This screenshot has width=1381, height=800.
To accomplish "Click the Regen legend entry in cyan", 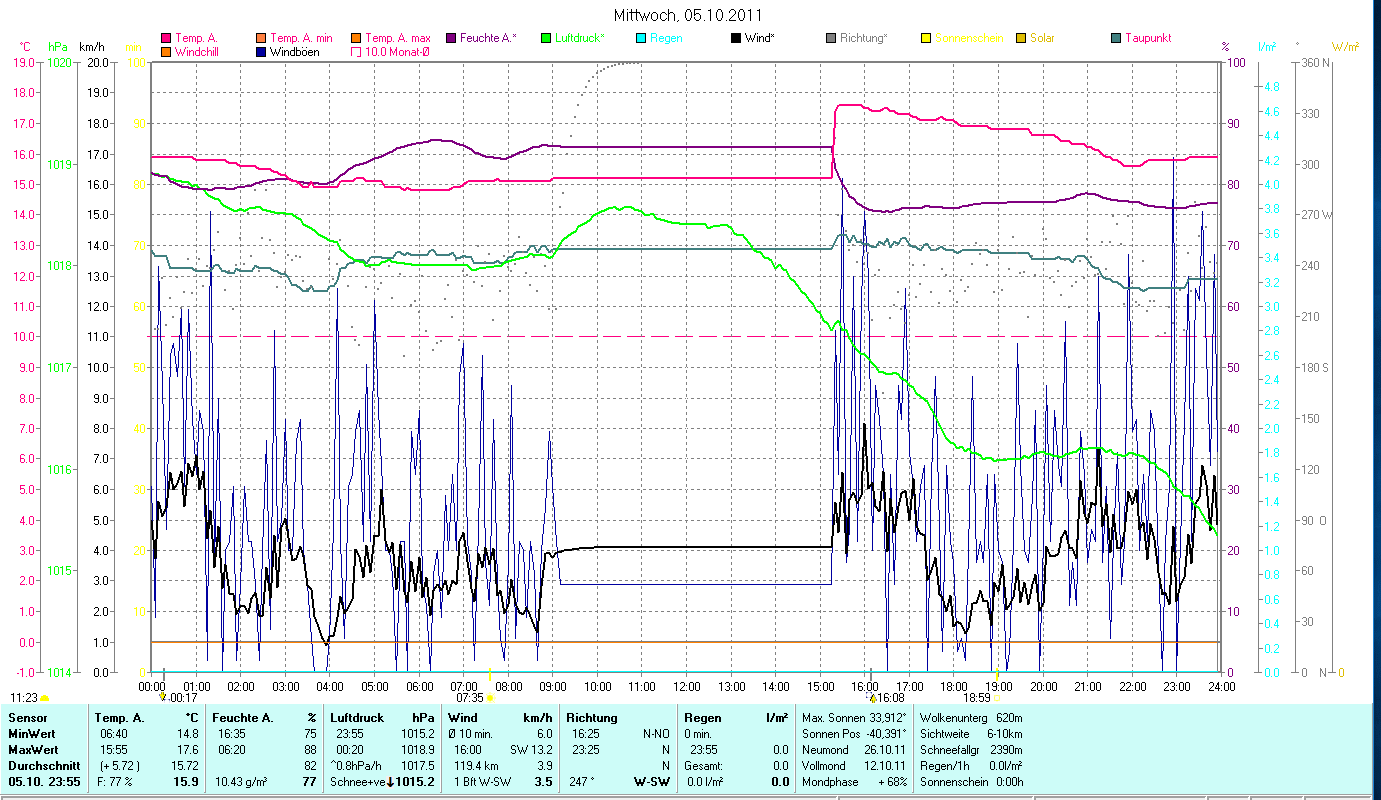I will (666, 38).
